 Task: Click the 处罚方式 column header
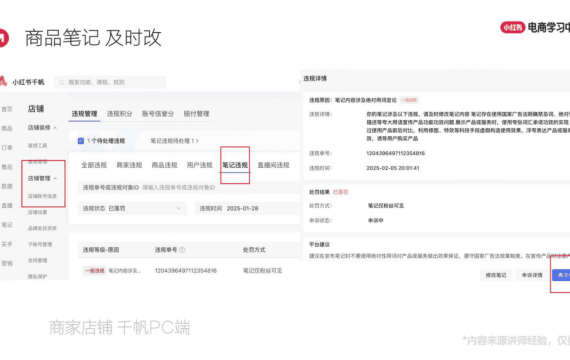point(254,250)
